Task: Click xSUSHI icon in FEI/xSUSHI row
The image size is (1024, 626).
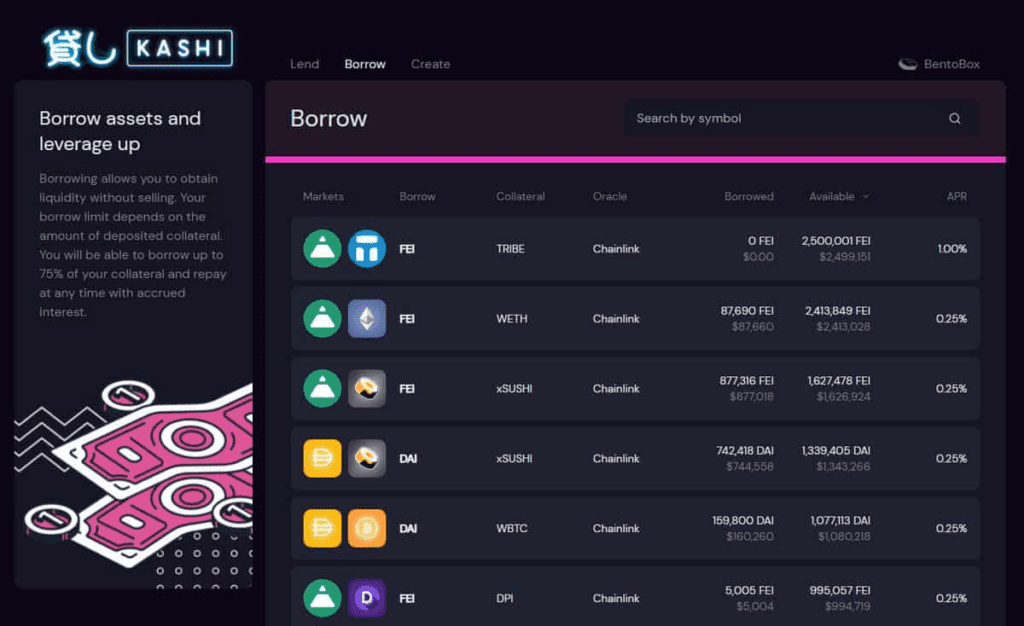Action: [x=366, y=388]
